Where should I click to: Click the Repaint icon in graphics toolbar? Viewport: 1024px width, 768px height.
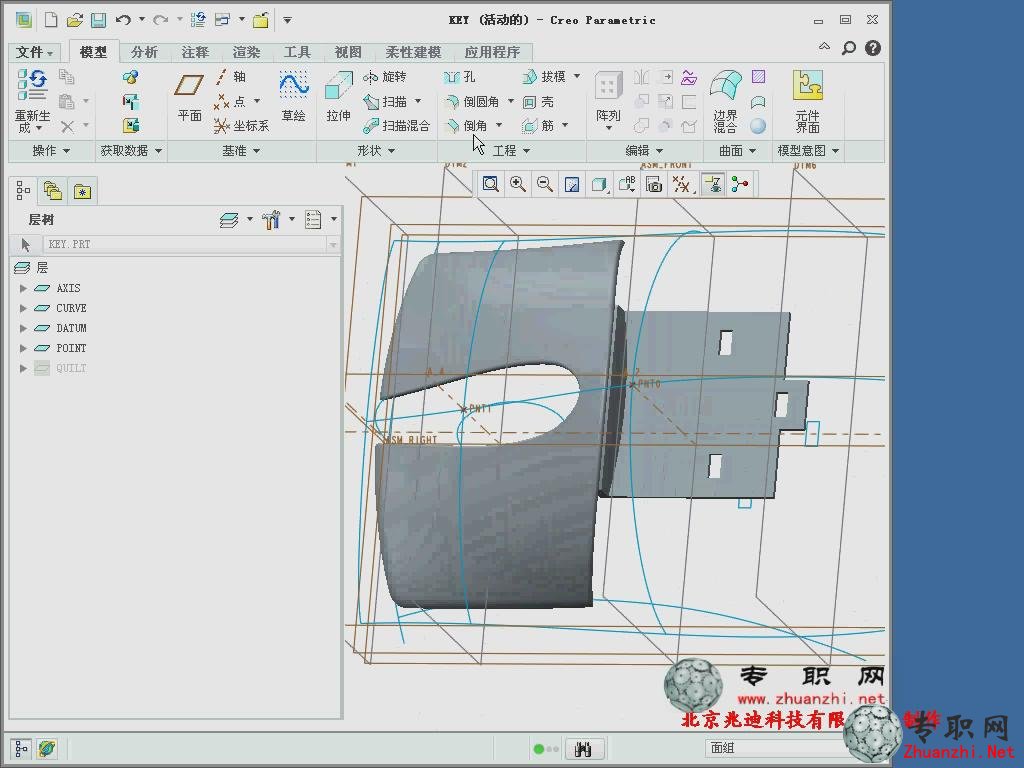click(572, 185)
